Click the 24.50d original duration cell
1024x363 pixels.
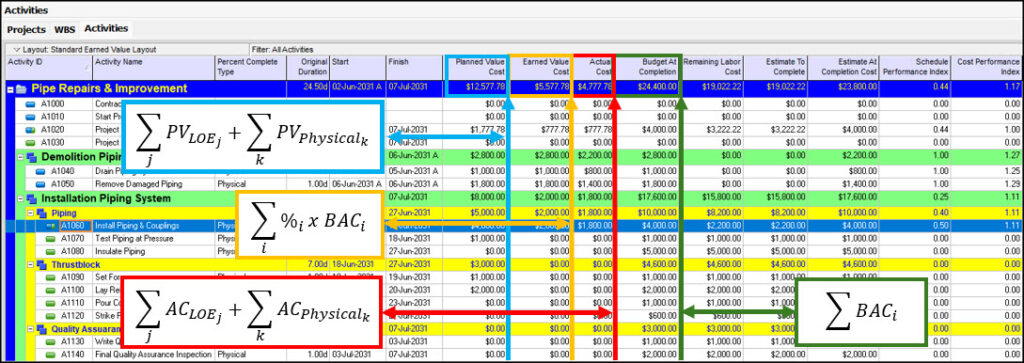pyautogui.click(x=315, y=87)
